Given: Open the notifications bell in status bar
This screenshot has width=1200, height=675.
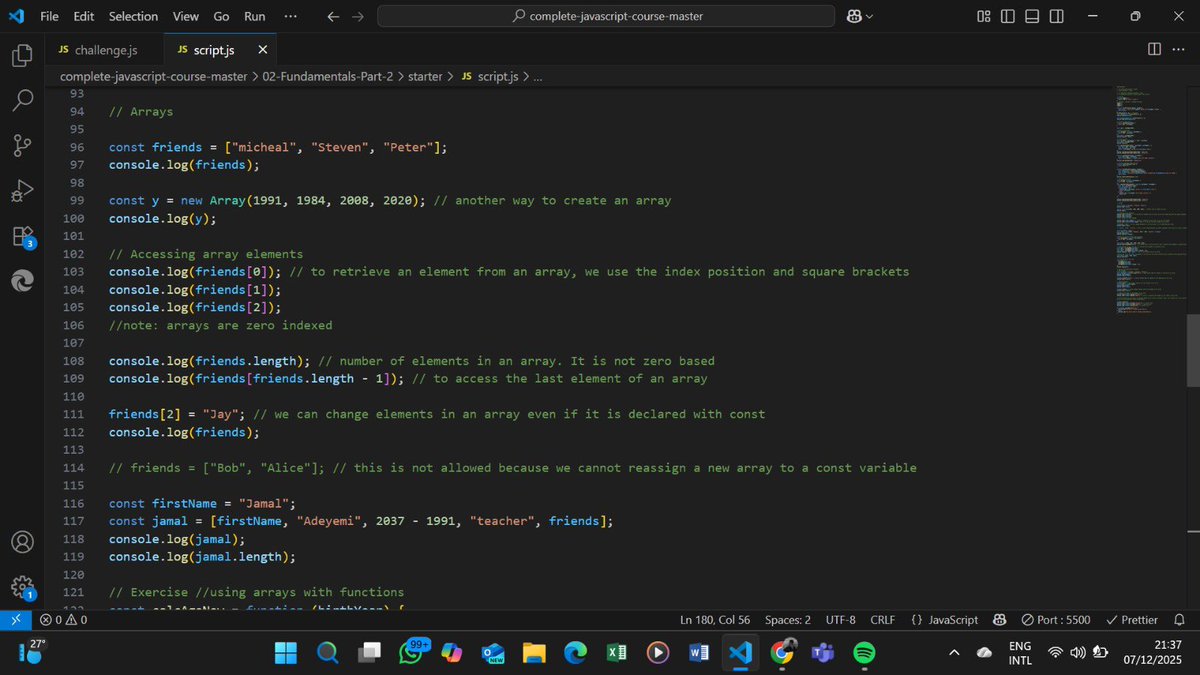Looking at the screenshot, I should coord(1180,620).
